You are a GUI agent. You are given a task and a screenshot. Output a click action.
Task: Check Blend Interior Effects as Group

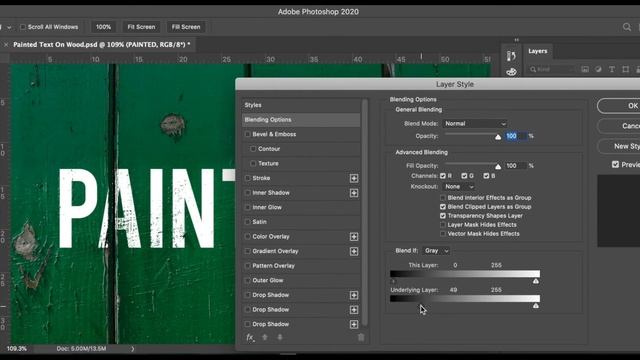(443, 198)
